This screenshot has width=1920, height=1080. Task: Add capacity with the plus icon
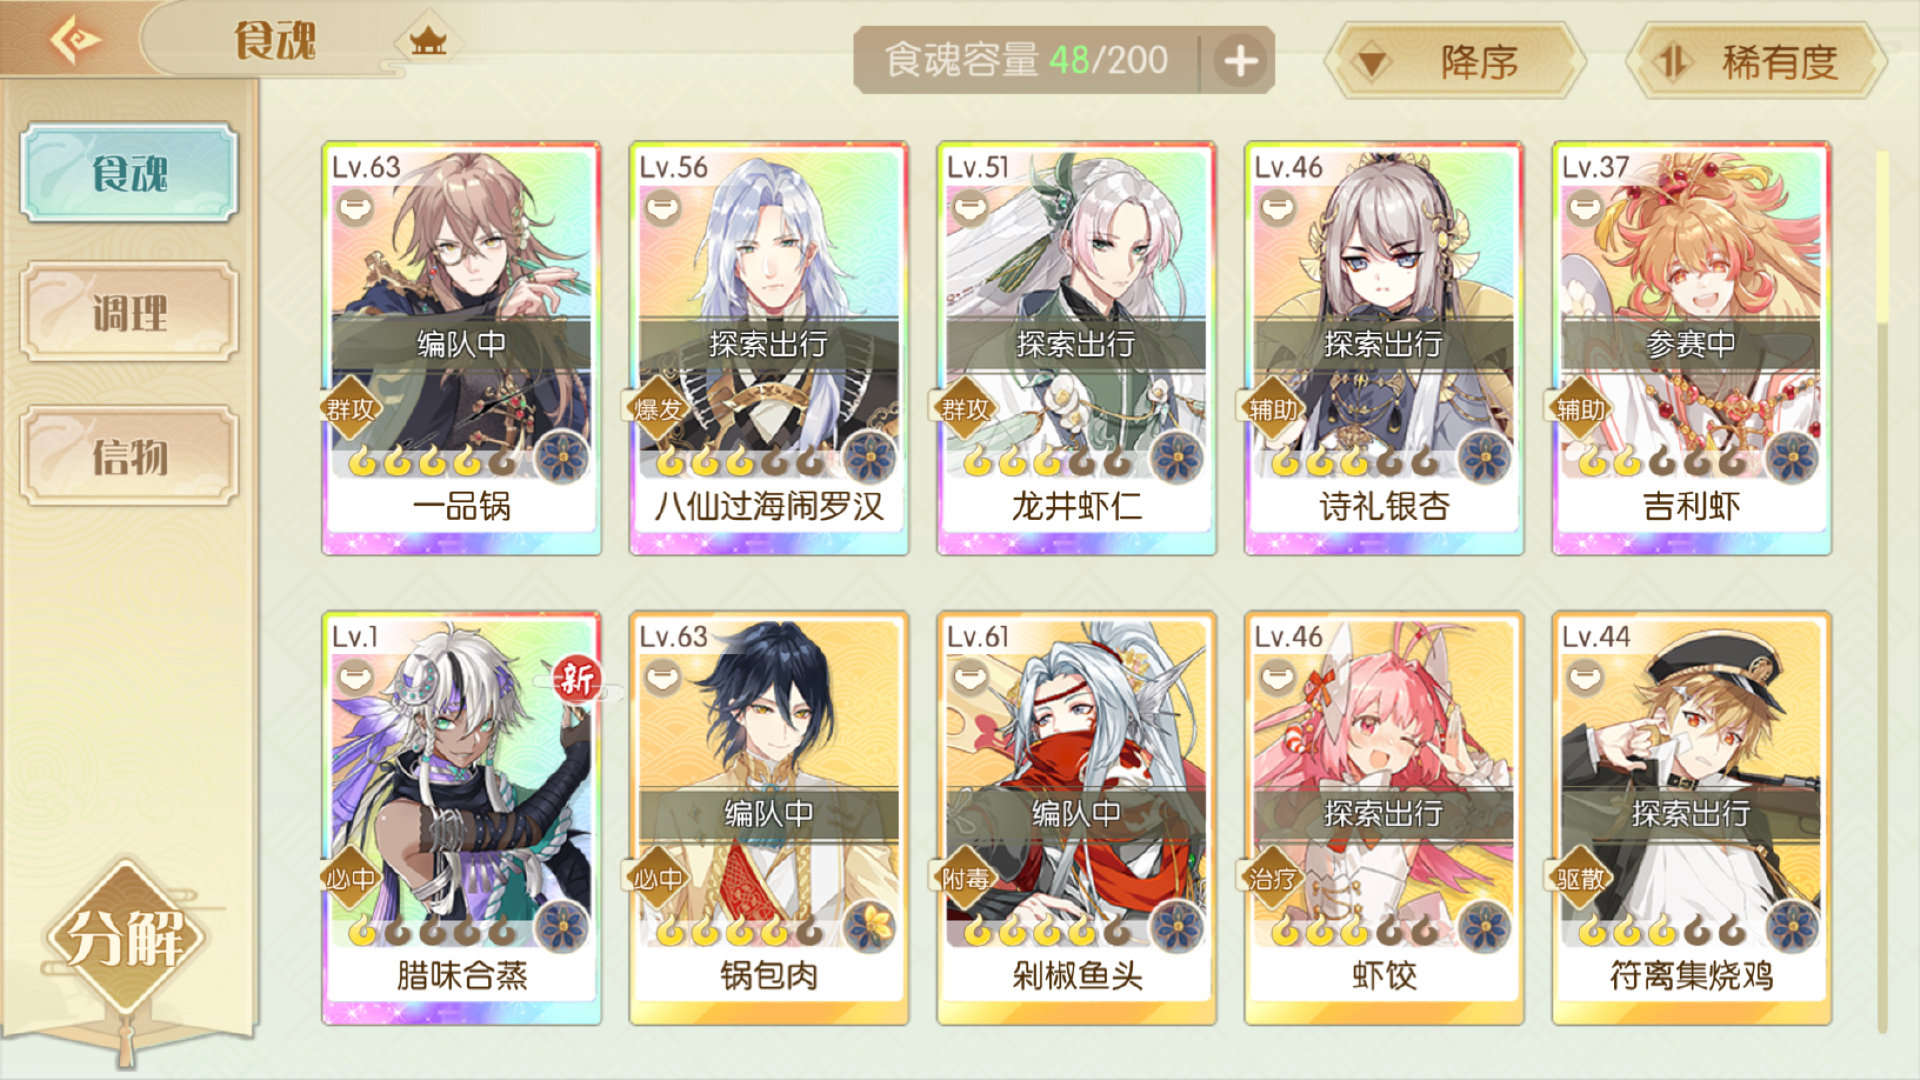tap(1240, 61)
